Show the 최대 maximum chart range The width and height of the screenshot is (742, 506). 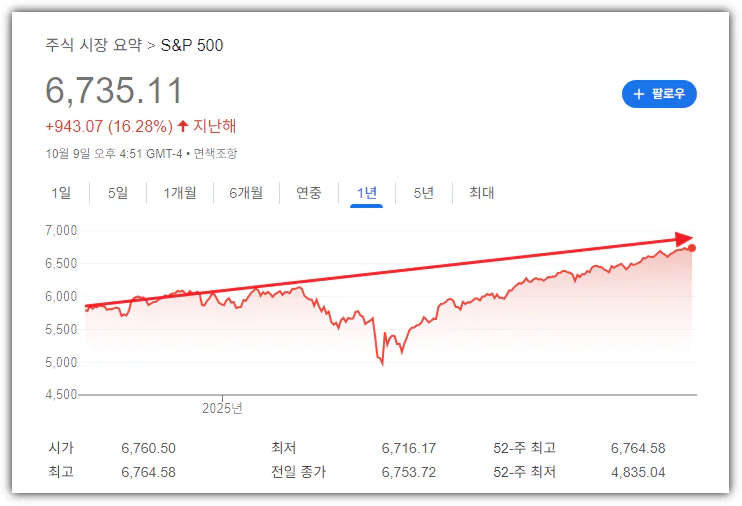click(481, 193)
